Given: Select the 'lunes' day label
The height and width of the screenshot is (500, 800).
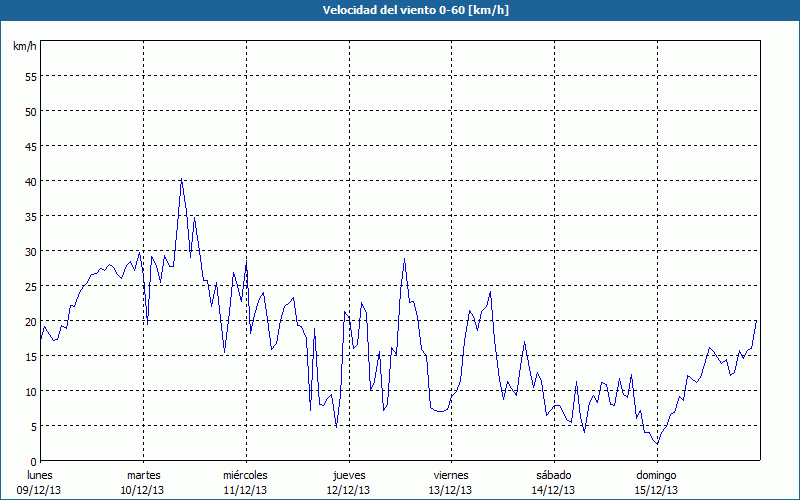Looking at the screenshot, I should (x=40, y=475).
